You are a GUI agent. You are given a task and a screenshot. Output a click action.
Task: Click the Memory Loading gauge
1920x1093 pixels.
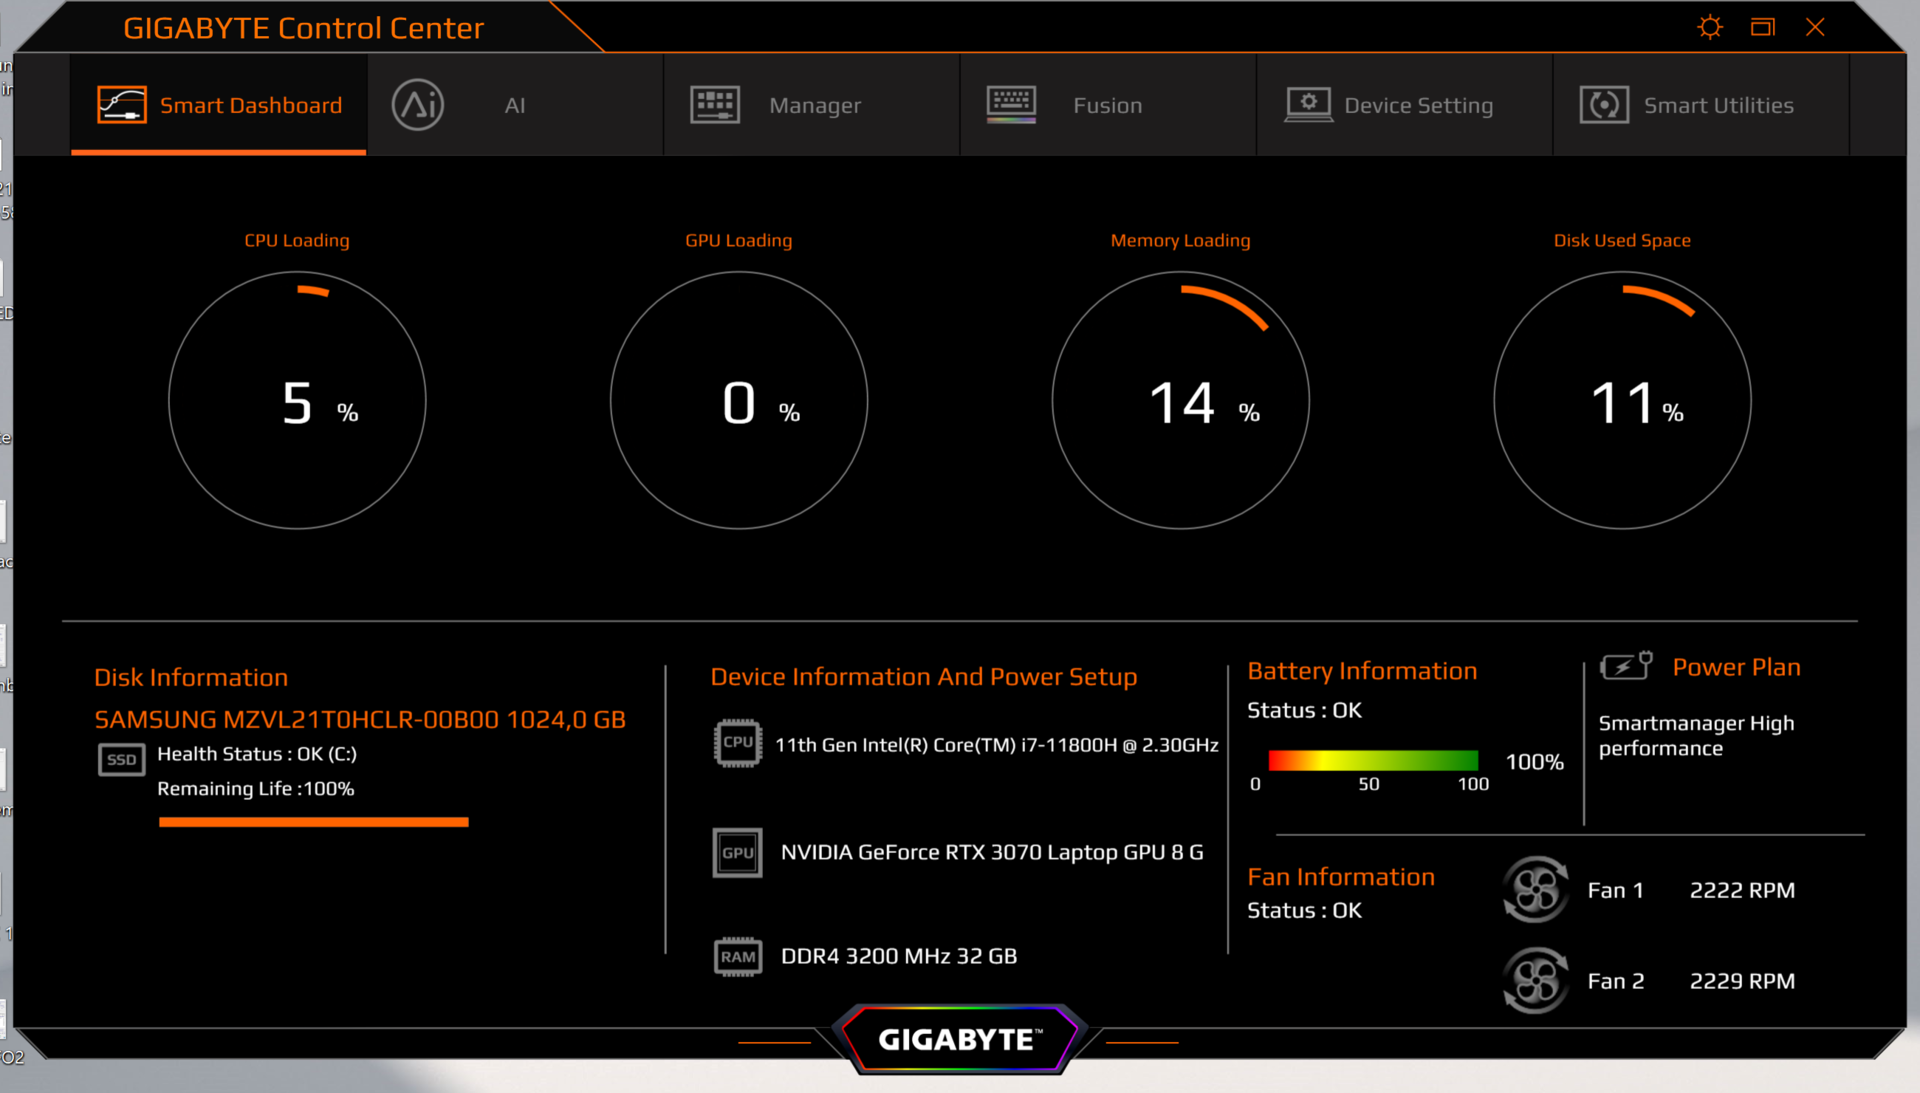point(1181,400)
